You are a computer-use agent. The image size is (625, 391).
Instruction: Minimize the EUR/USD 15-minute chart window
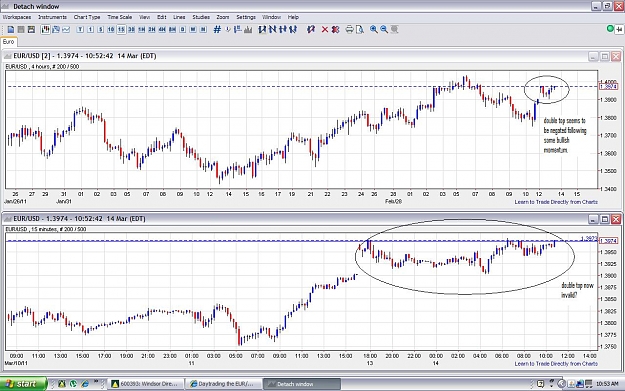(x=594, y=219)
